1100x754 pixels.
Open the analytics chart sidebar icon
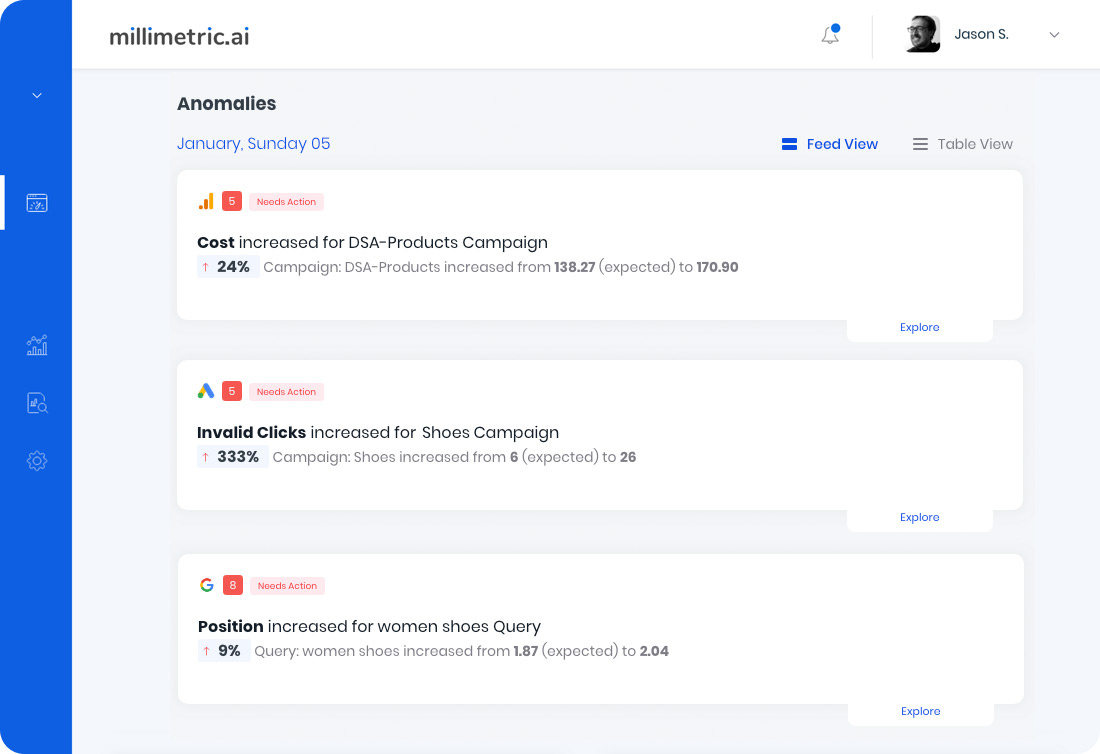37,346
